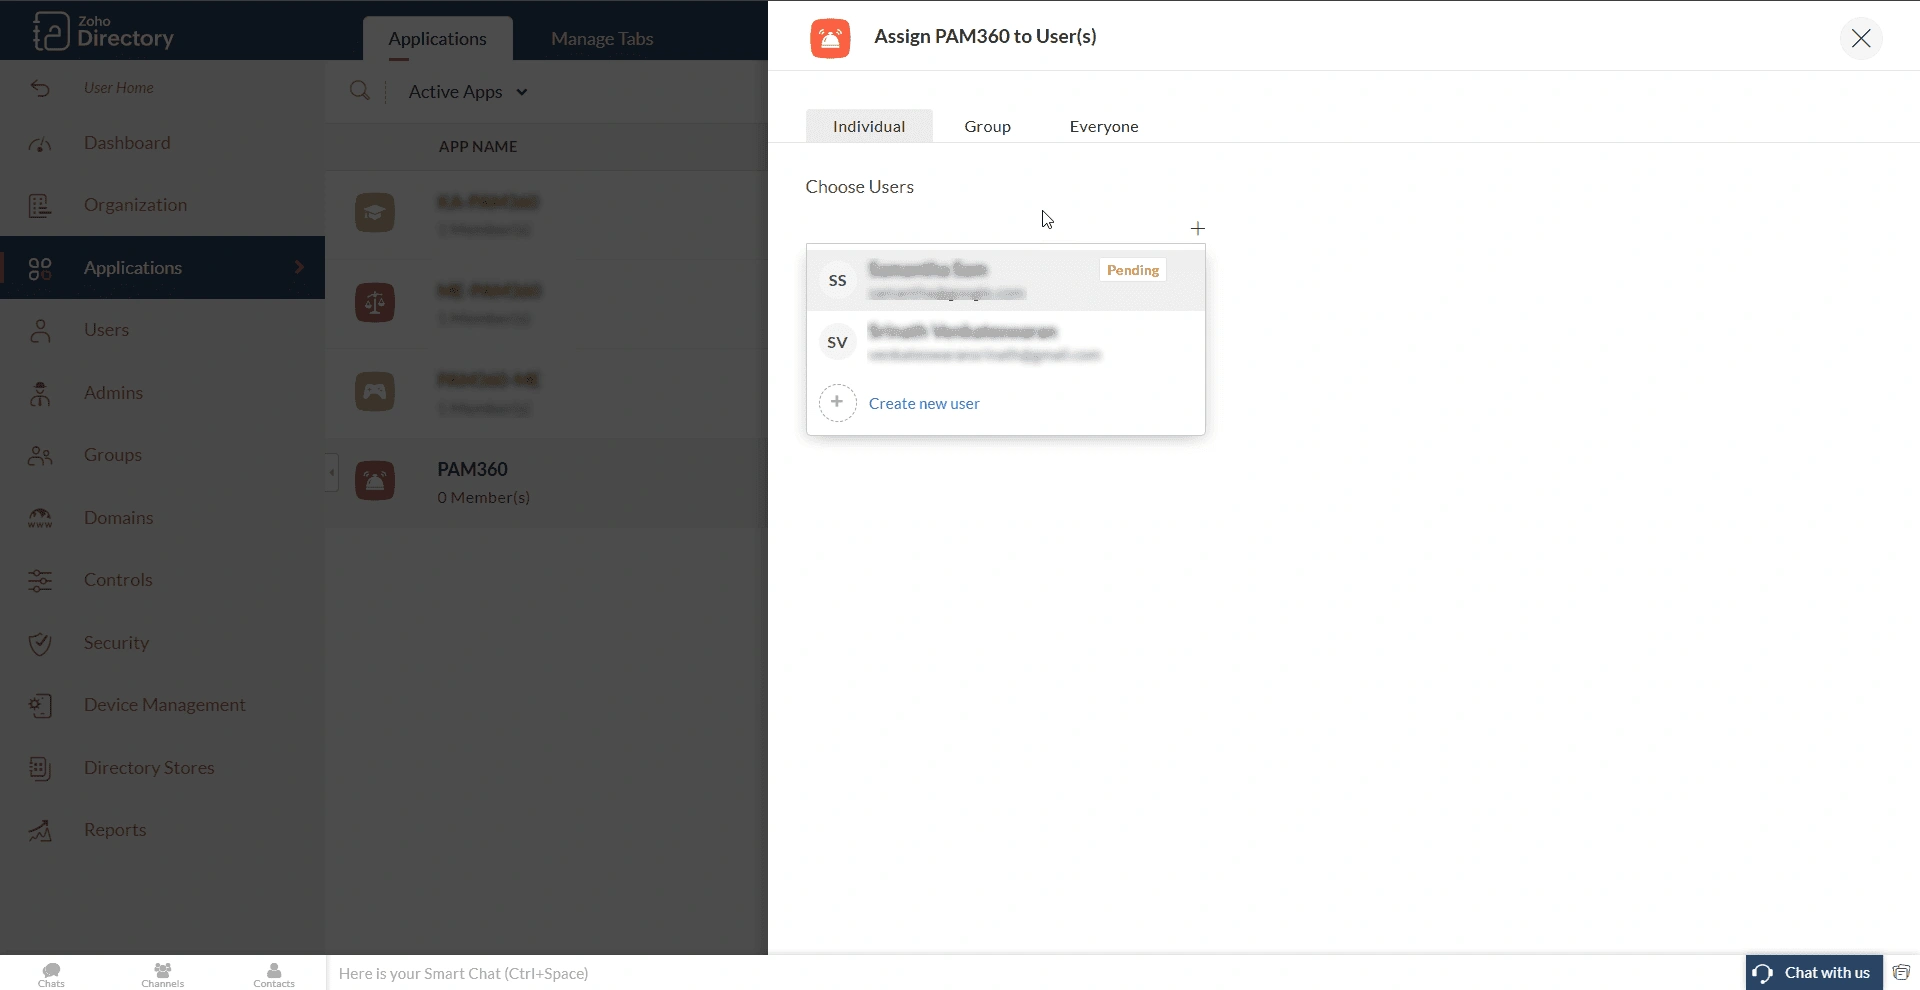Open the Domains section
Screen dimensions: 1920x990
(118, 518)
